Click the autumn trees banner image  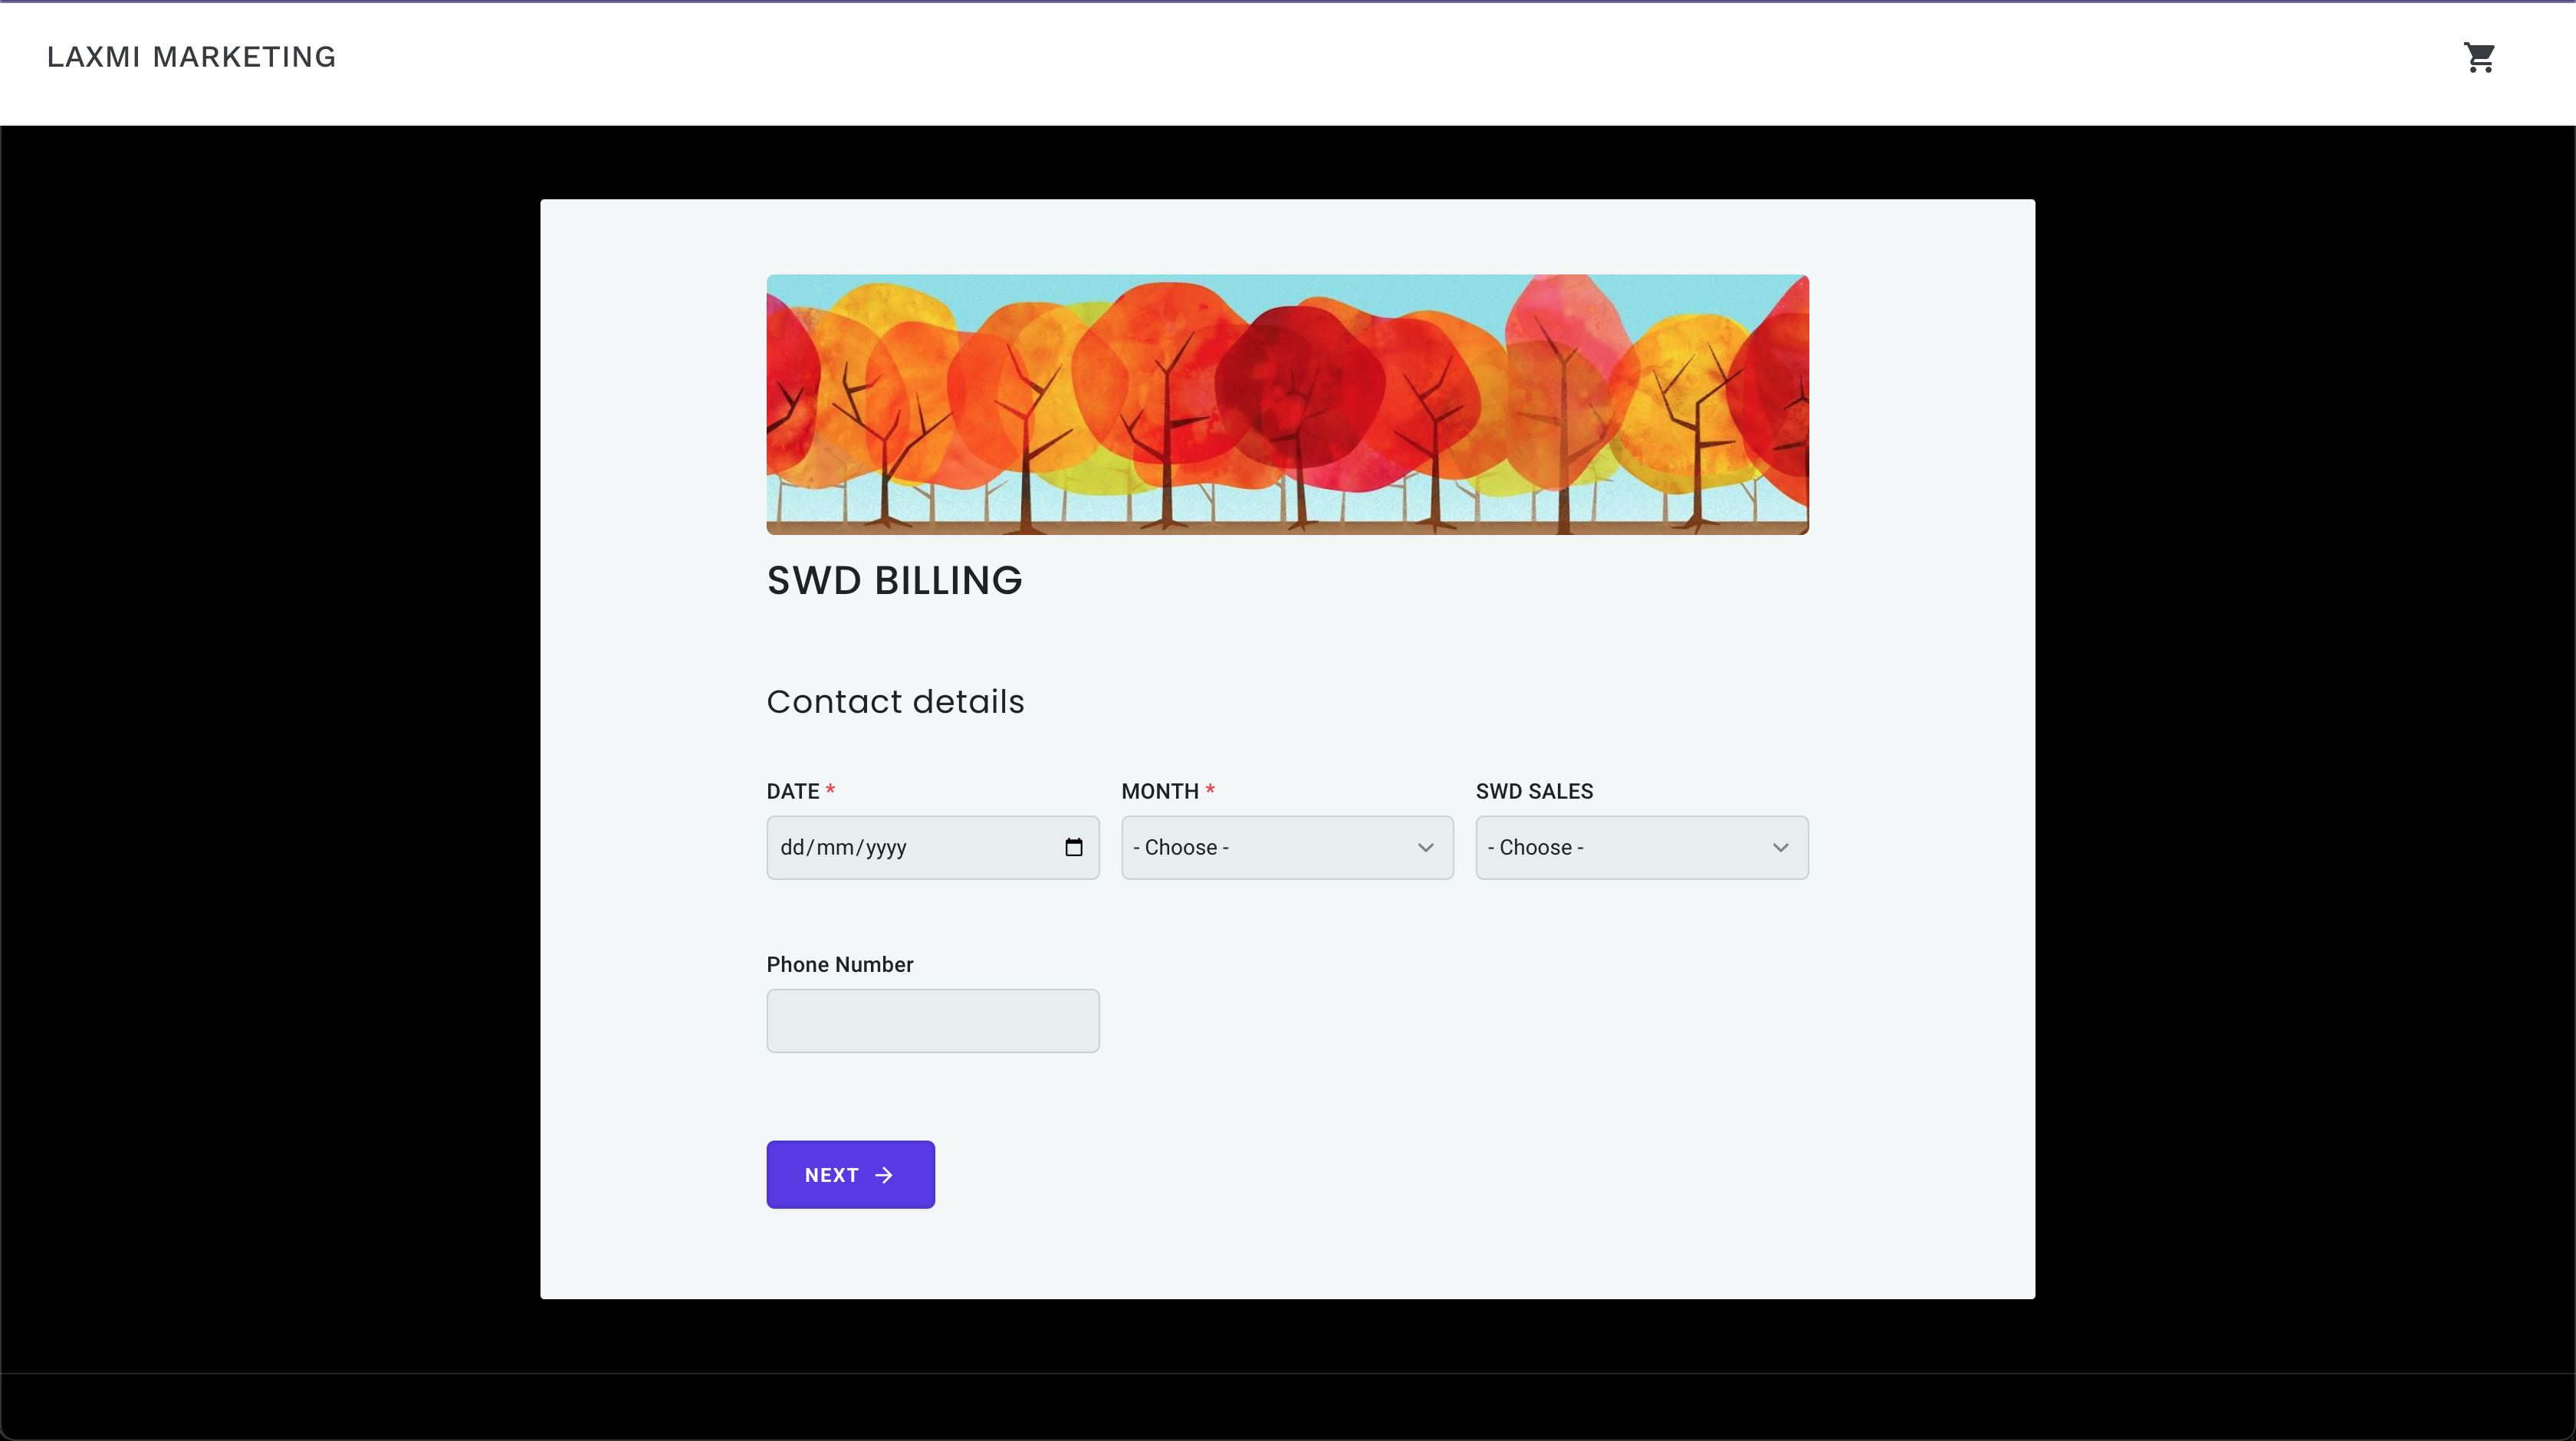pos(1287,404)
